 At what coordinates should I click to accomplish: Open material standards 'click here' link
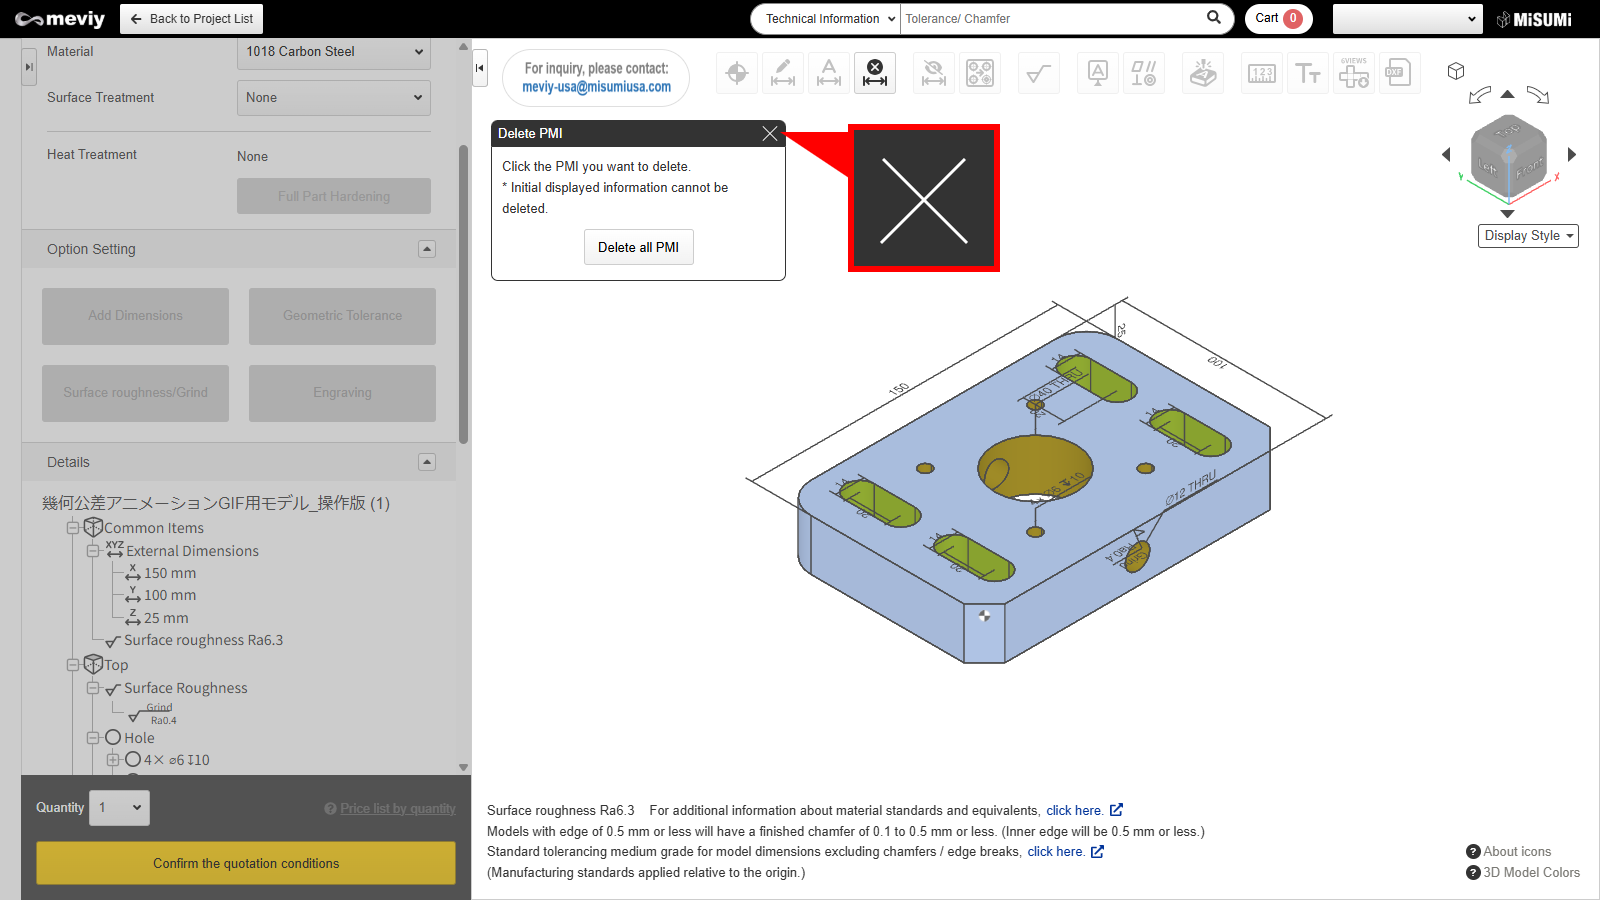[x=1075, y=811]
